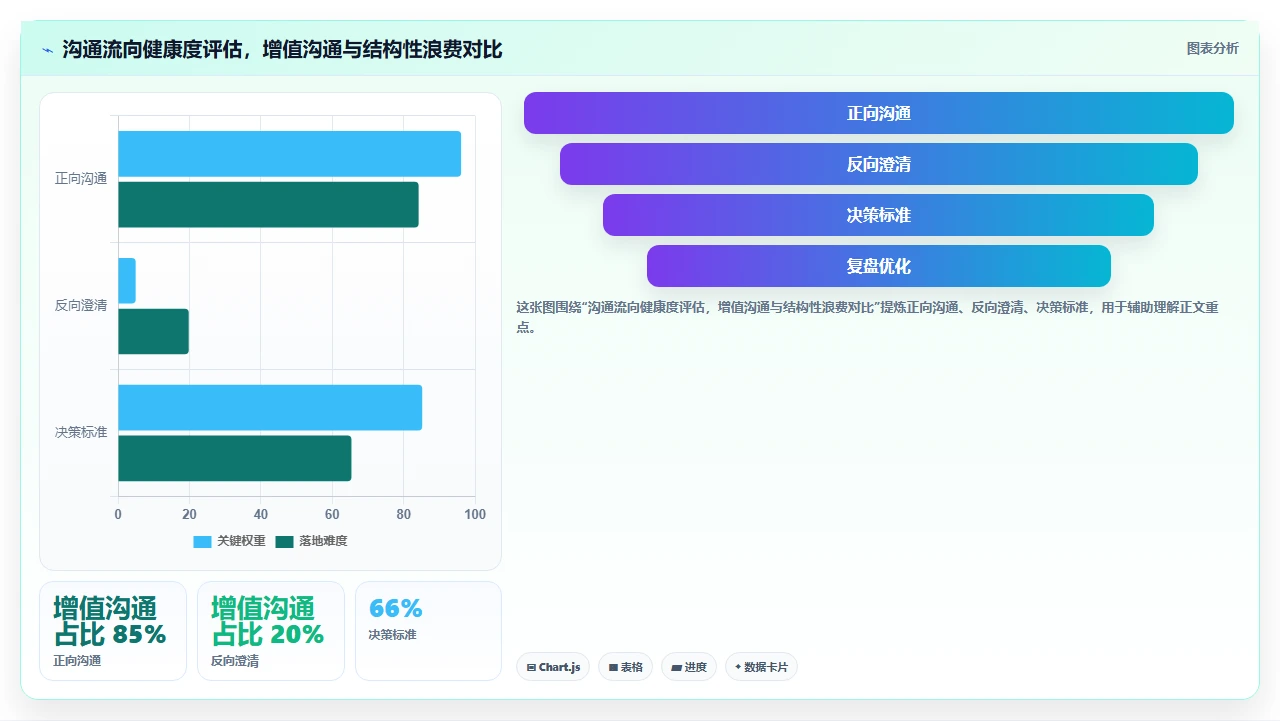Click the green 落地难度 bar for 正向沟通
Image resolution: width=1280 pixels, height=721 pixels.
[268, 204]
